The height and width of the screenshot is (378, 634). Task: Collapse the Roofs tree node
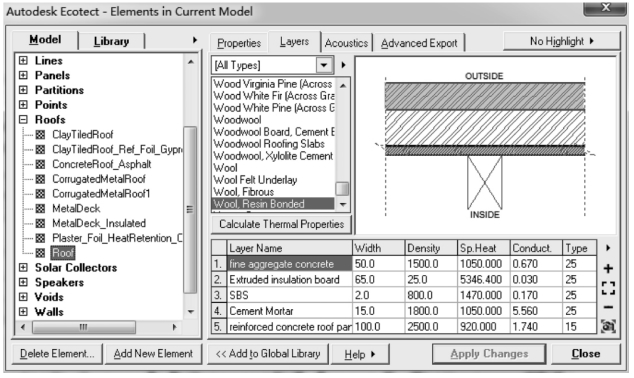pos(23,120)
